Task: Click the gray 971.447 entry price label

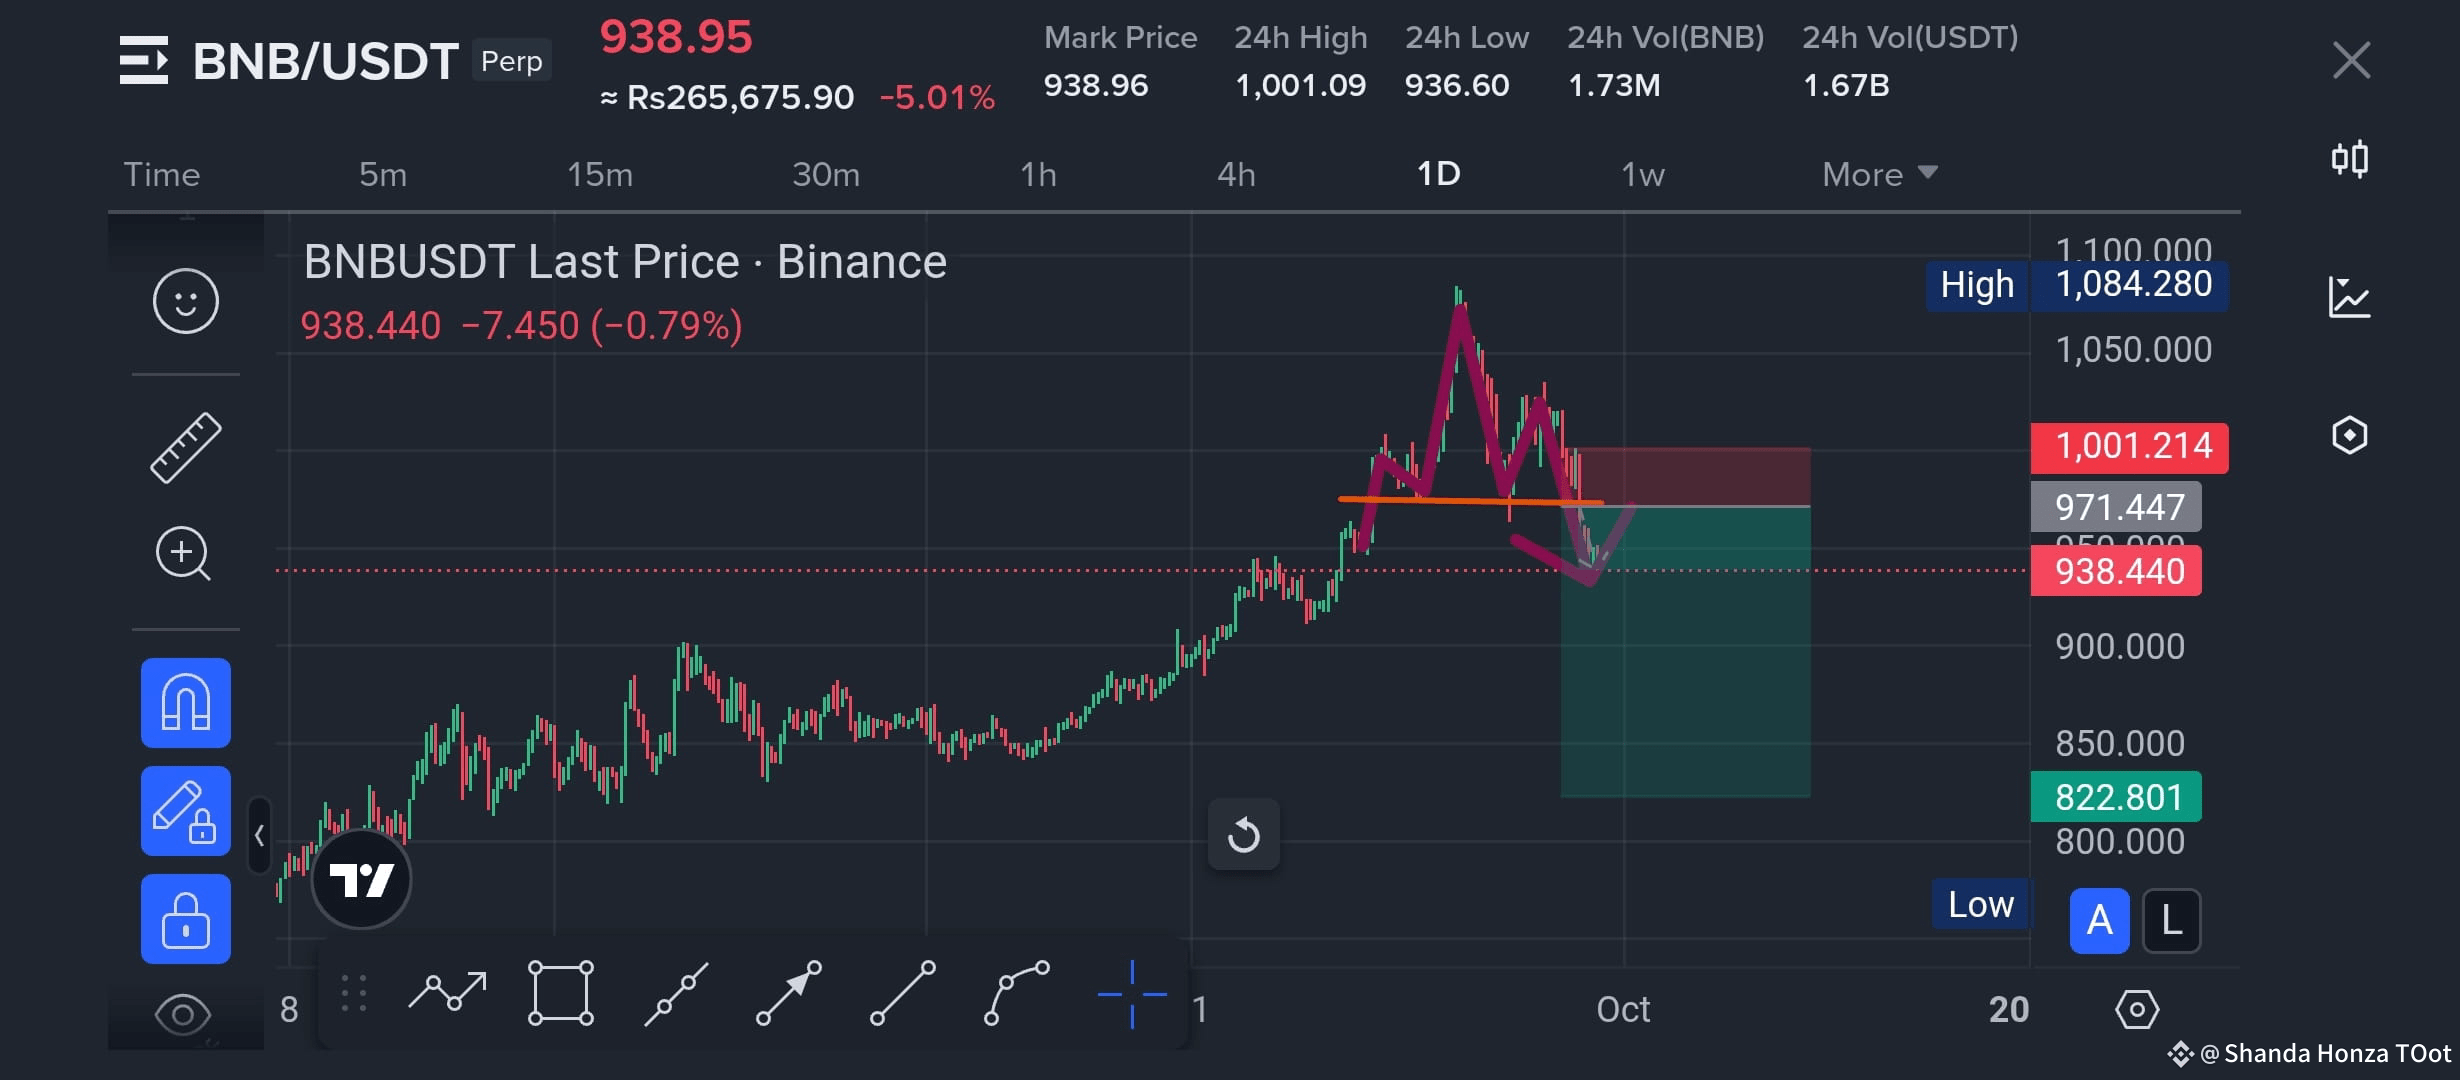Action: [2116, 507]
